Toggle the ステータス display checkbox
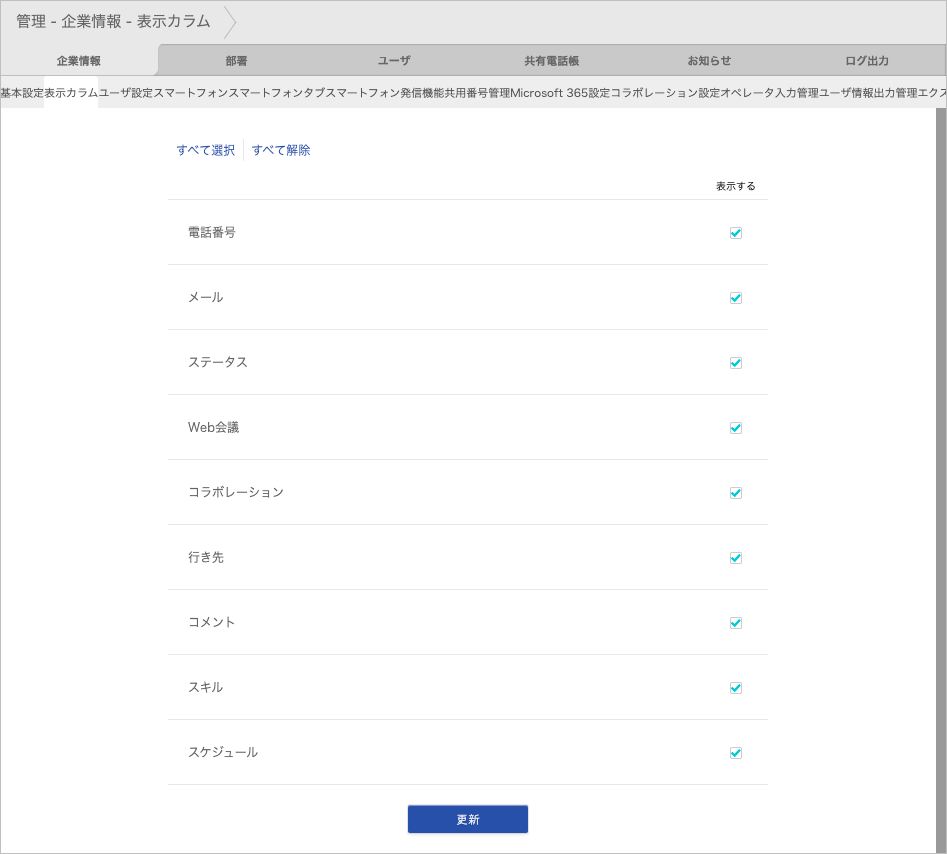The image size is (947, 854). pyautogui.click(x=736, y=363)
